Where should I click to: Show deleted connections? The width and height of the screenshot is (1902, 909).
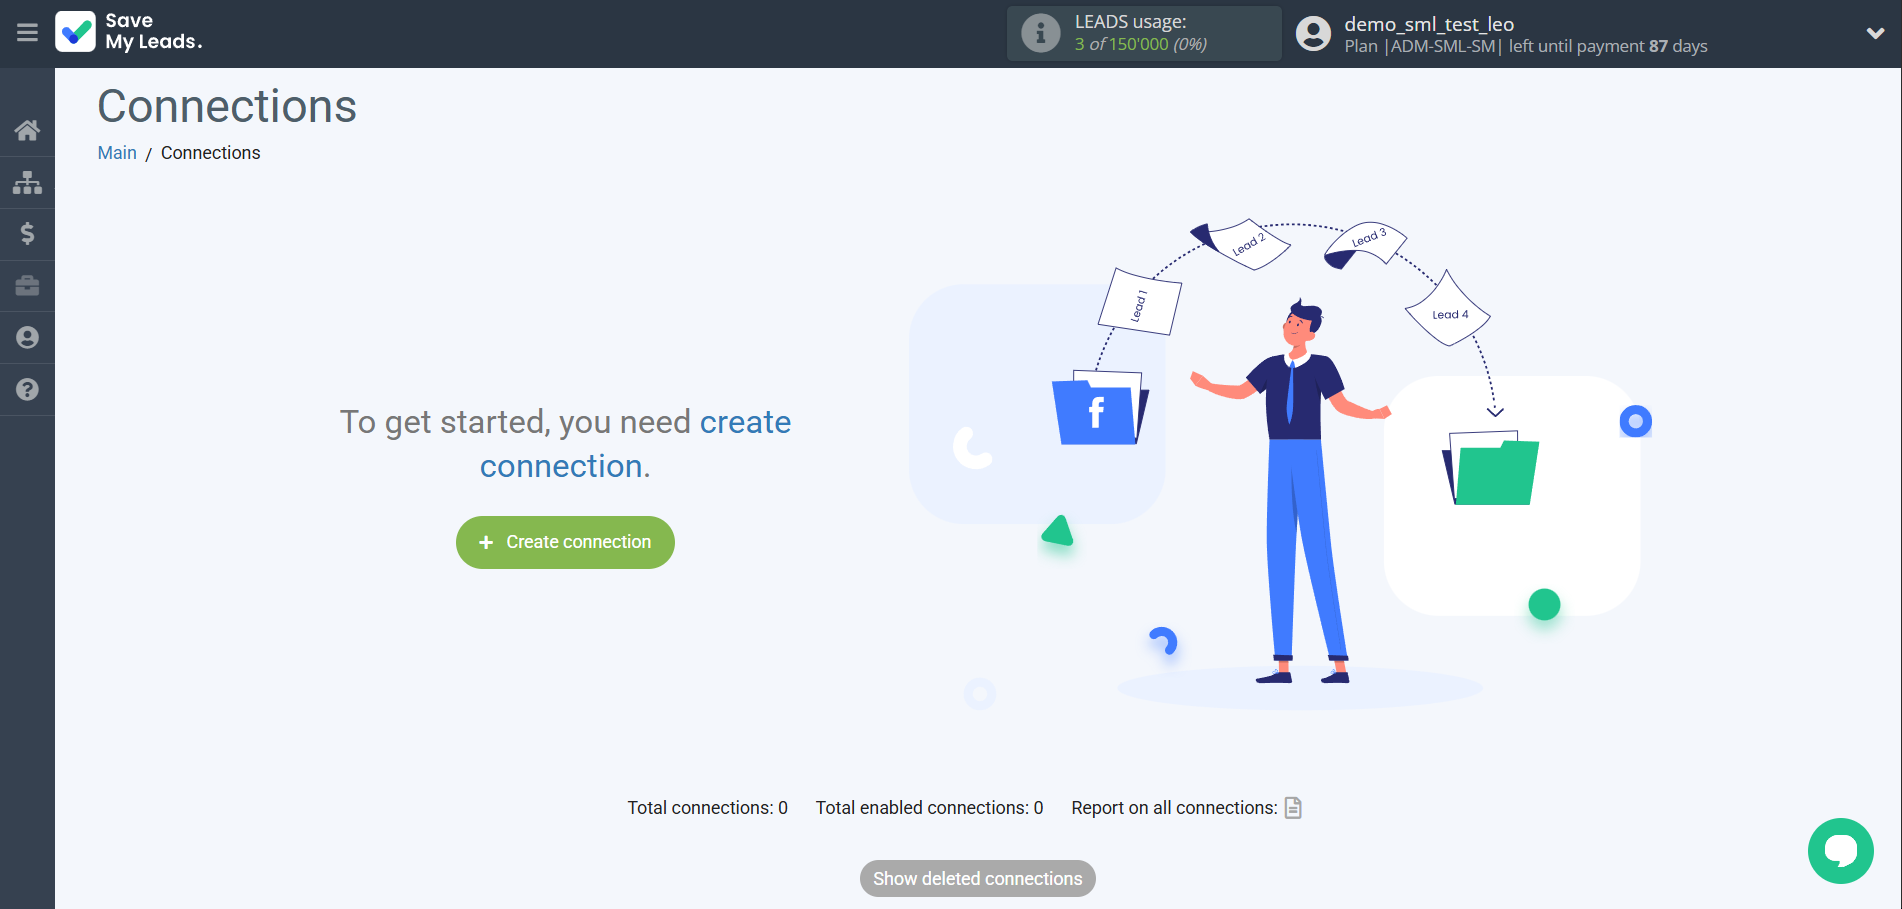pos(977,878)
